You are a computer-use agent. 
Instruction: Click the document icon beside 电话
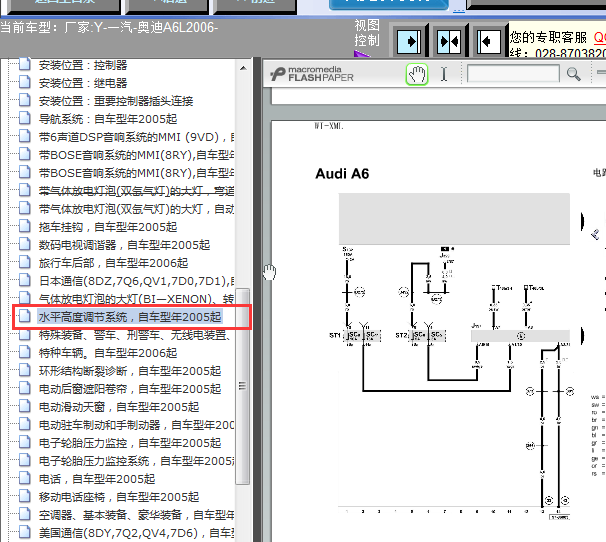(x=25, y=478)
